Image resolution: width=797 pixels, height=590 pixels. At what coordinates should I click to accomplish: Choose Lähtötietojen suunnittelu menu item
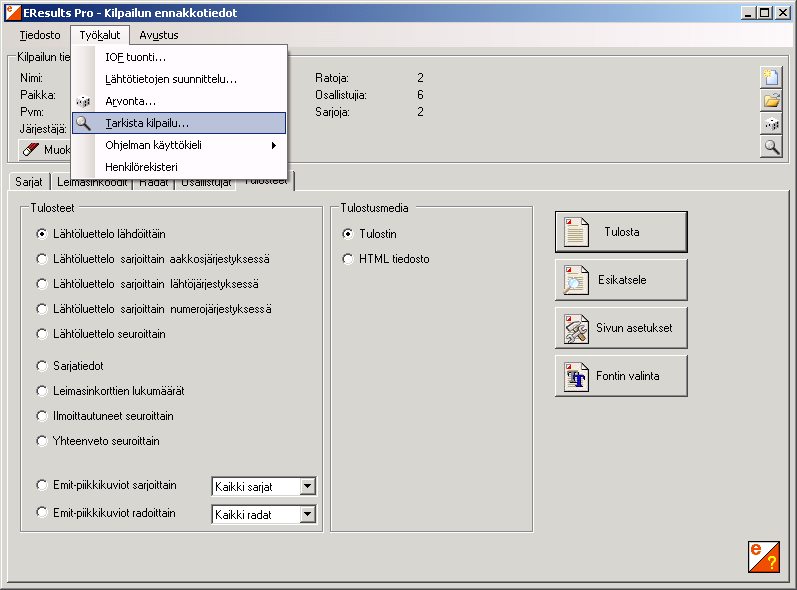tap(179, 79)
